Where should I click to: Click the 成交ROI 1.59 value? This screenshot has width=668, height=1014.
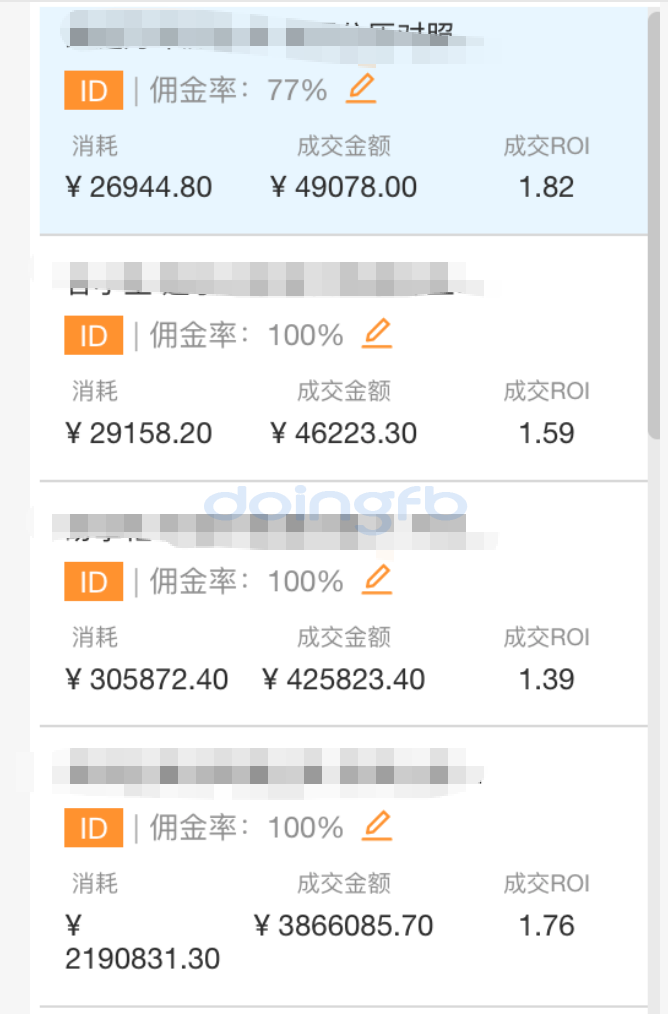point(546,433)
